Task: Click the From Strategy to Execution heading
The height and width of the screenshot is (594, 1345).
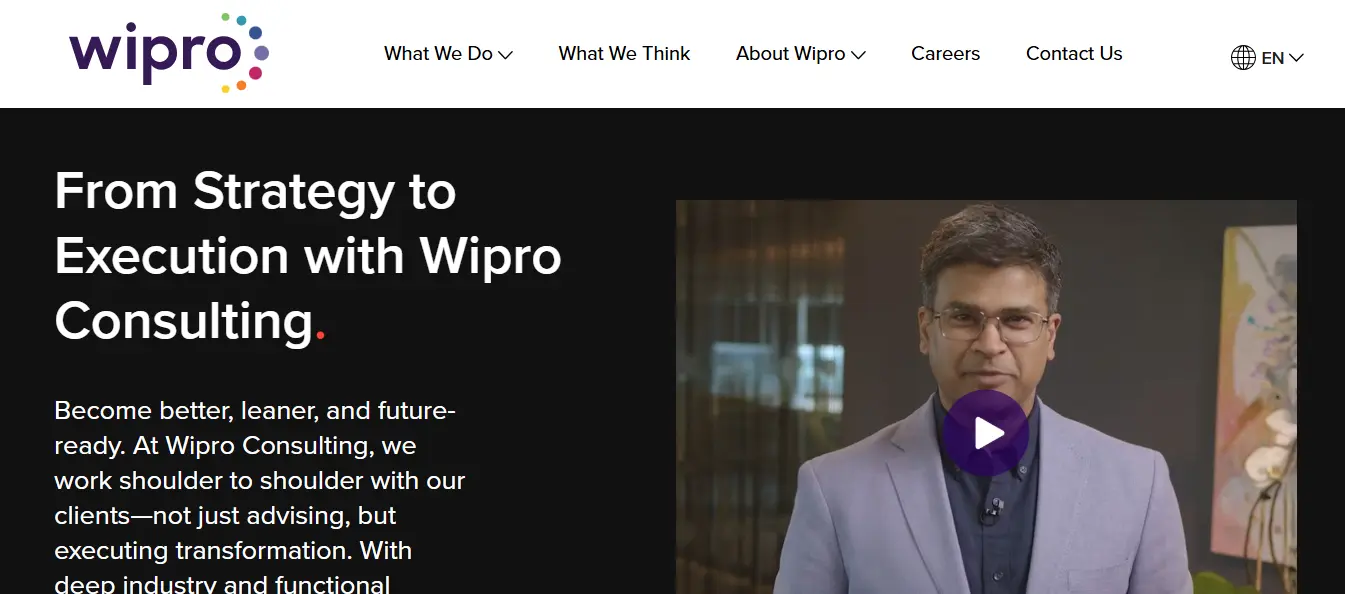Action: click(308, 256)
